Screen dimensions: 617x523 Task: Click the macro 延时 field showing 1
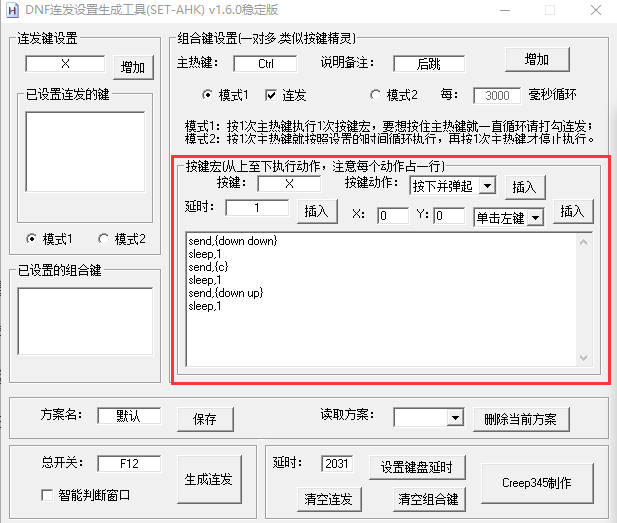click(257, 207)
